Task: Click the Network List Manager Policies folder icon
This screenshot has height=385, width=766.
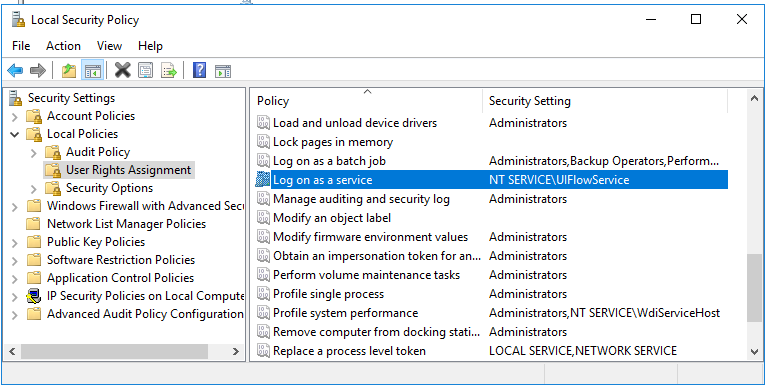Action: [x=34, y=224]
